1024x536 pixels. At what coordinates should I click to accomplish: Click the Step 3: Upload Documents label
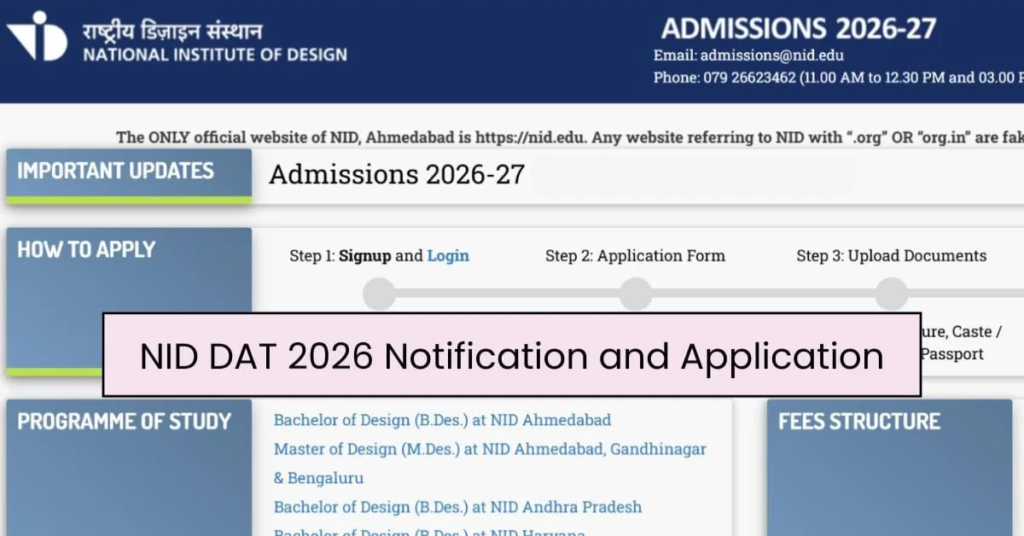pyautogui.click(x=891, y=256)
